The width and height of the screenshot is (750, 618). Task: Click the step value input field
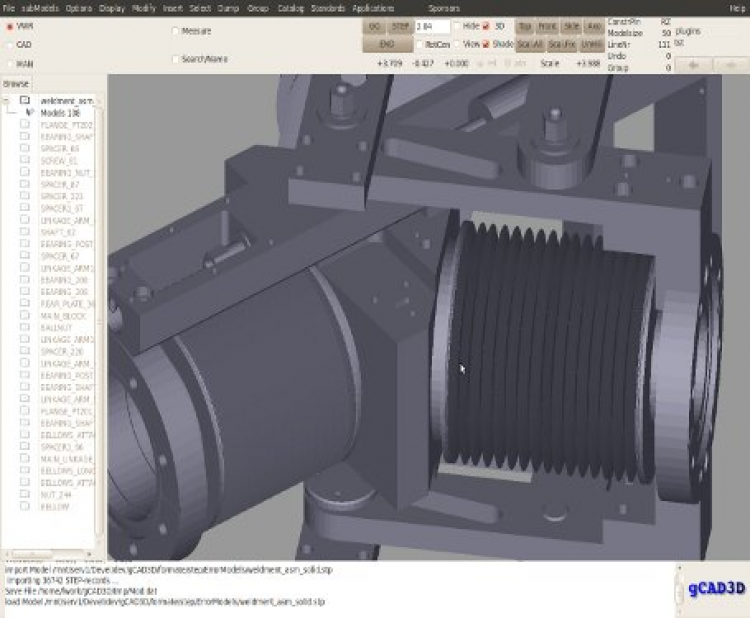coord(432,26)
